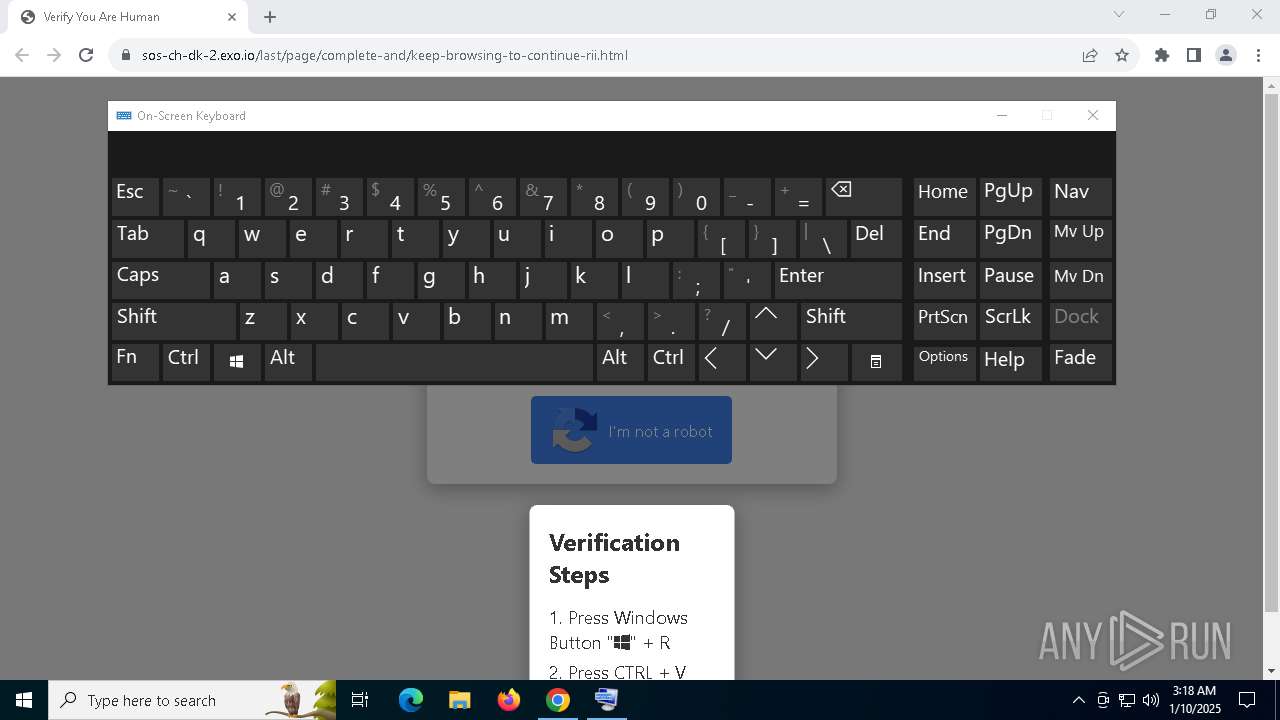Toggle the right Alt key
Image resolution: width=1280 pixels, height=720 pixels.
tap(620, 361)
